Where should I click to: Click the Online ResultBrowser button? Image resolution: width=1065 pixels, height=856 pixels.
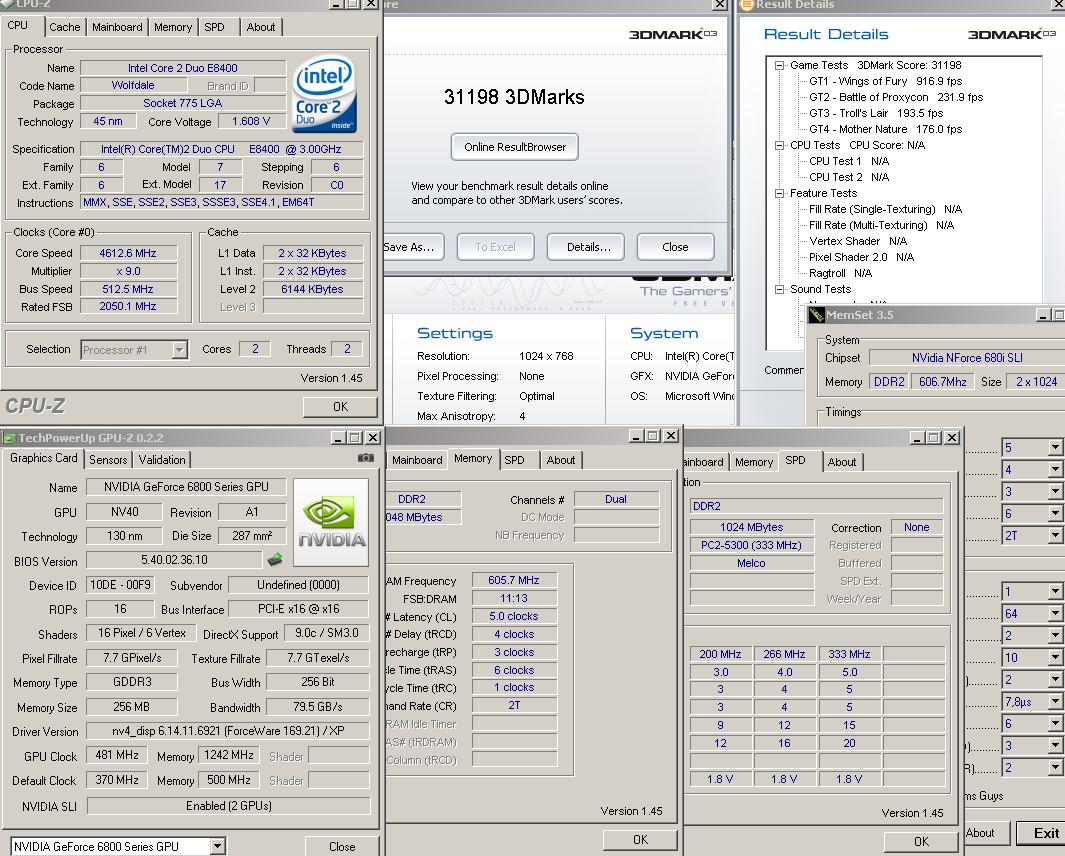click(515, 147)
